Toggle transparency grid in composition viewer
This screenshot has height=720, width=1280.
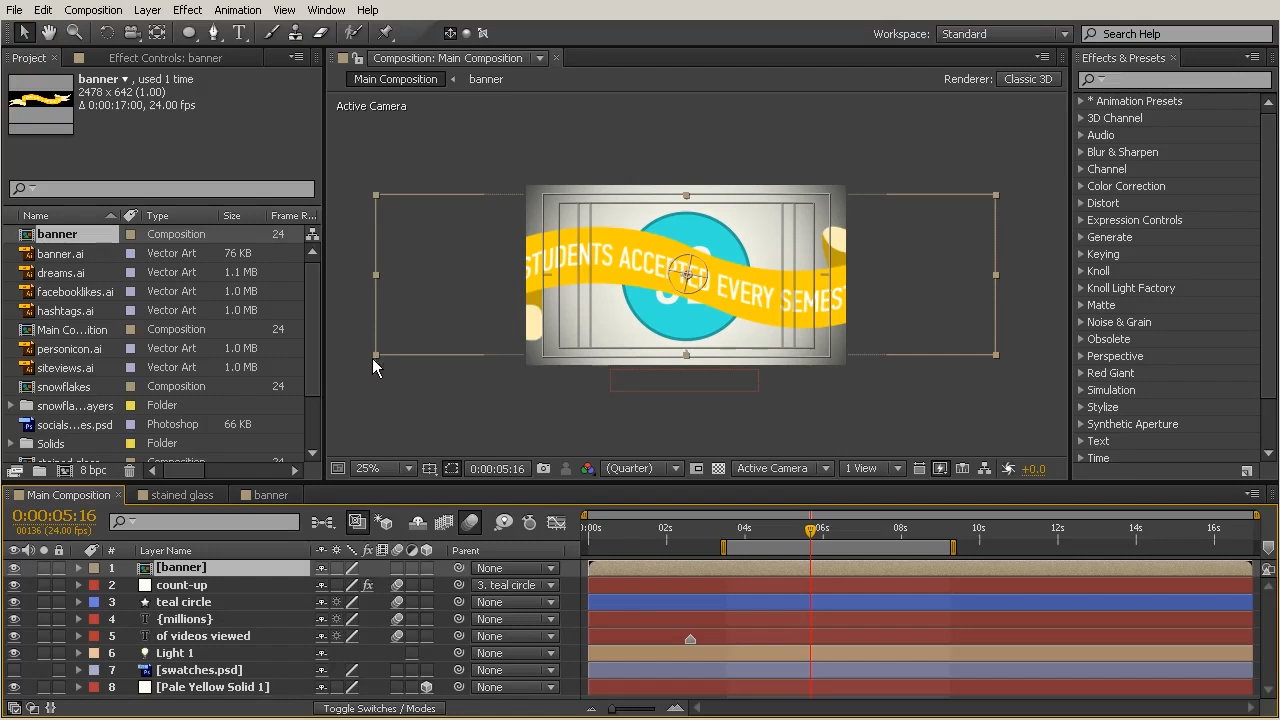point(718,468)
